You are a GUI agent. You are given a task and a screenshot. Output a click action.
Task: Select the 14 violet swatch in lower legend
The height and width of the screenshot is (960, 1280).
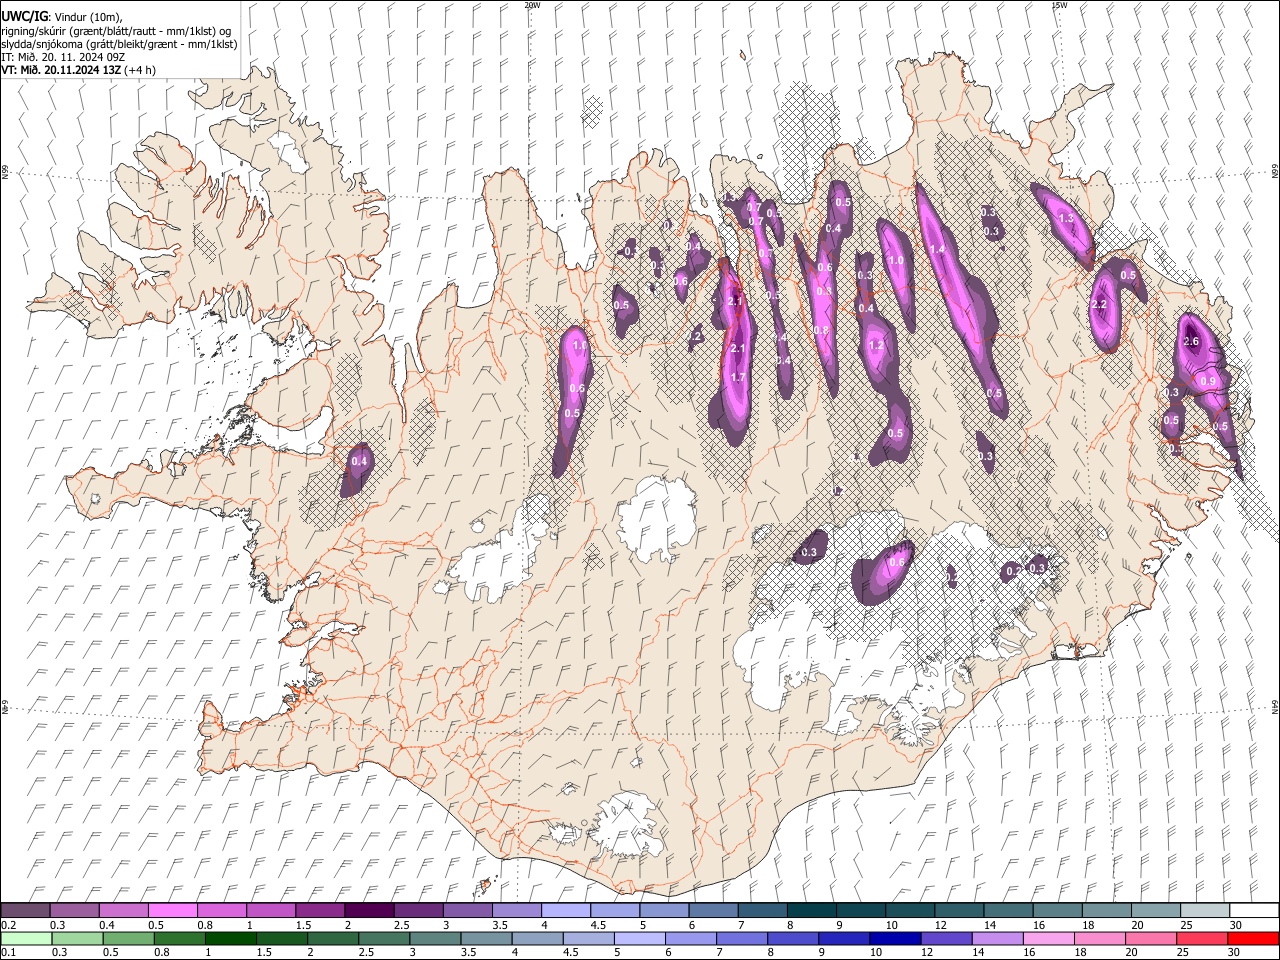click(x=996, y=939)
